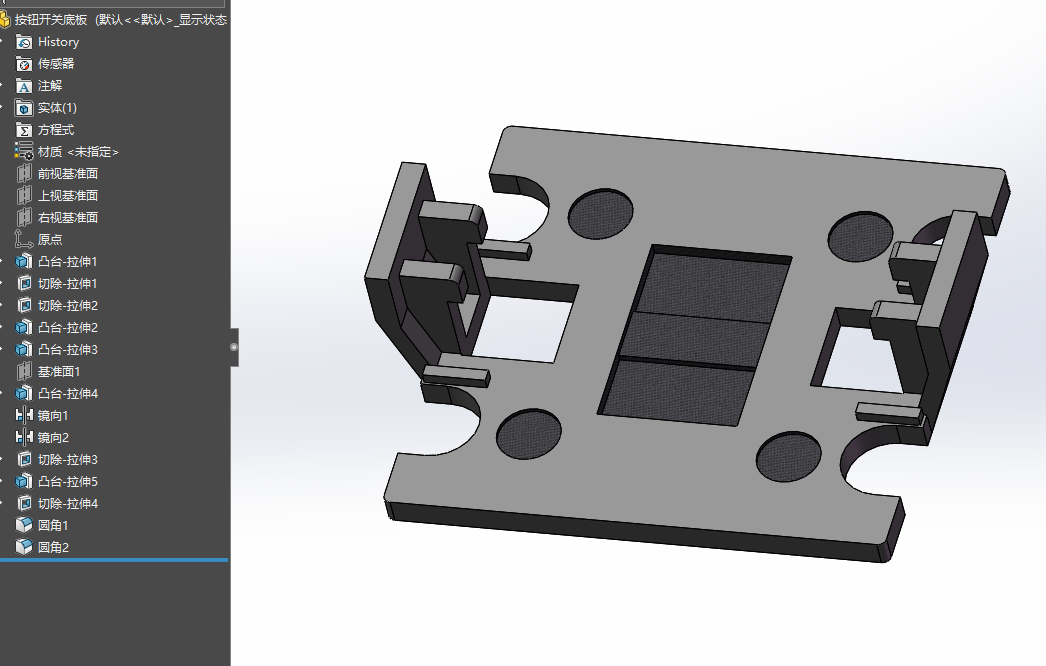Viewport: 1046px width, 666px height.
Task: Click the 凸台-拉伸4 boss extrude icon
Action: pos(24,394)
